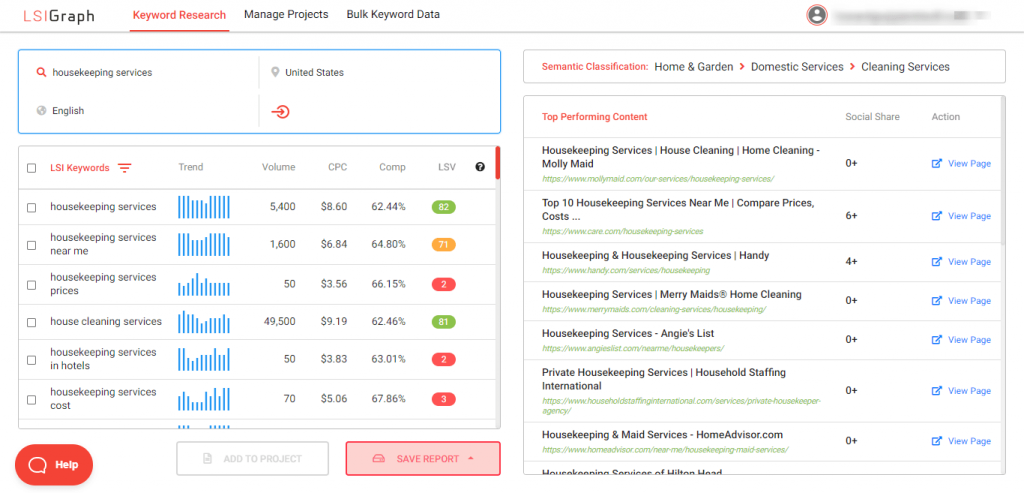Image resolution: width=1024 pixels, height=493 pixels.
Task: Open Bulk Keyword Data tab
Action: [x=393, y=14]
